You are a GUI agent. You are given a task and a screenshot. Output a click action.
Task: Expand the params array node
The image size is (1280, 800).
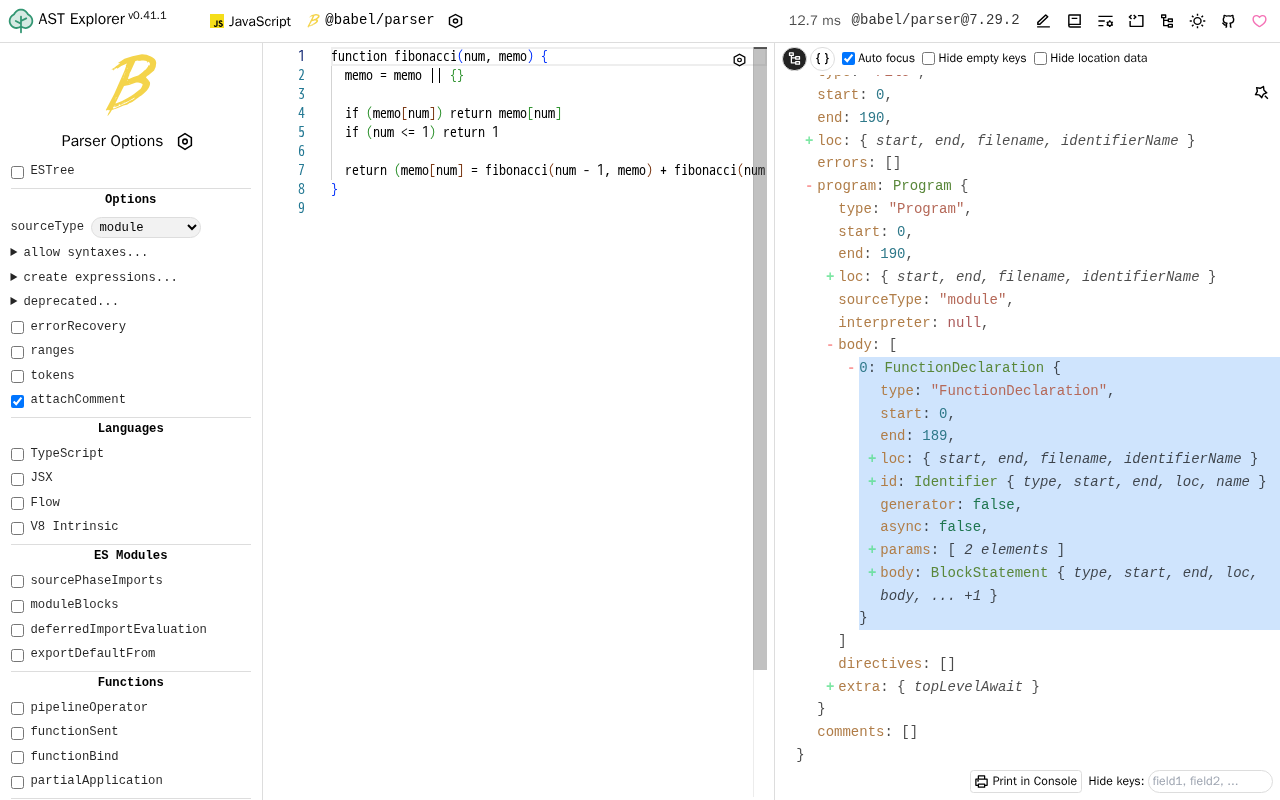(x=872, y=550)
